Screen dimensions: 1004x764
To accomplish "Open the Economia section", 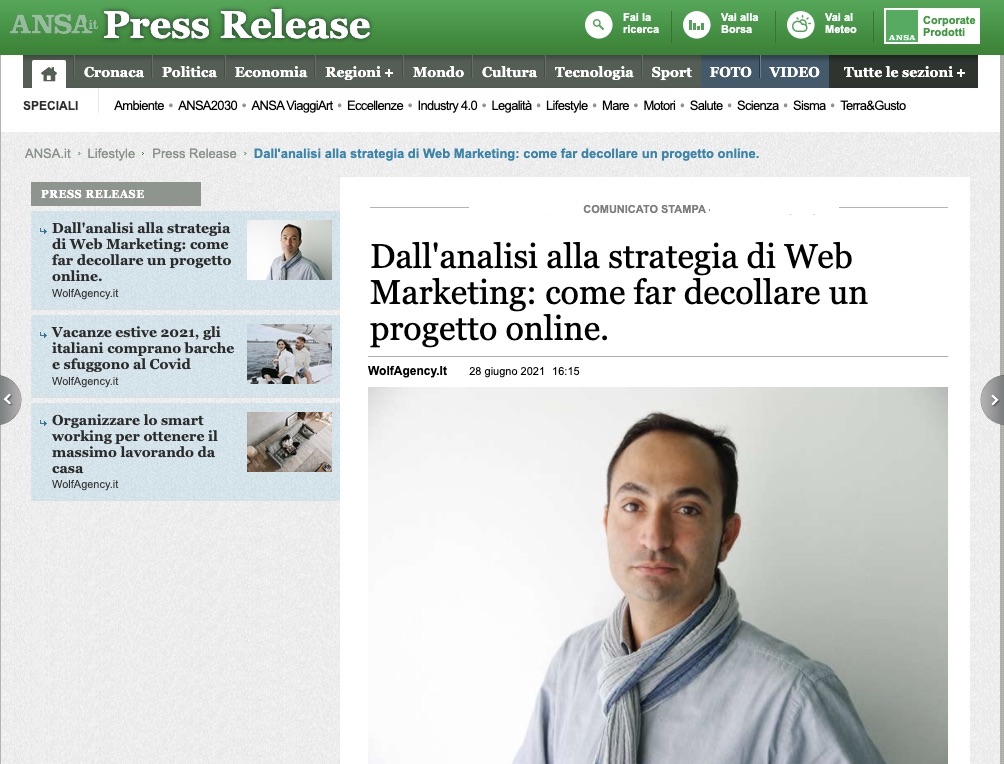I will [270, 72].
